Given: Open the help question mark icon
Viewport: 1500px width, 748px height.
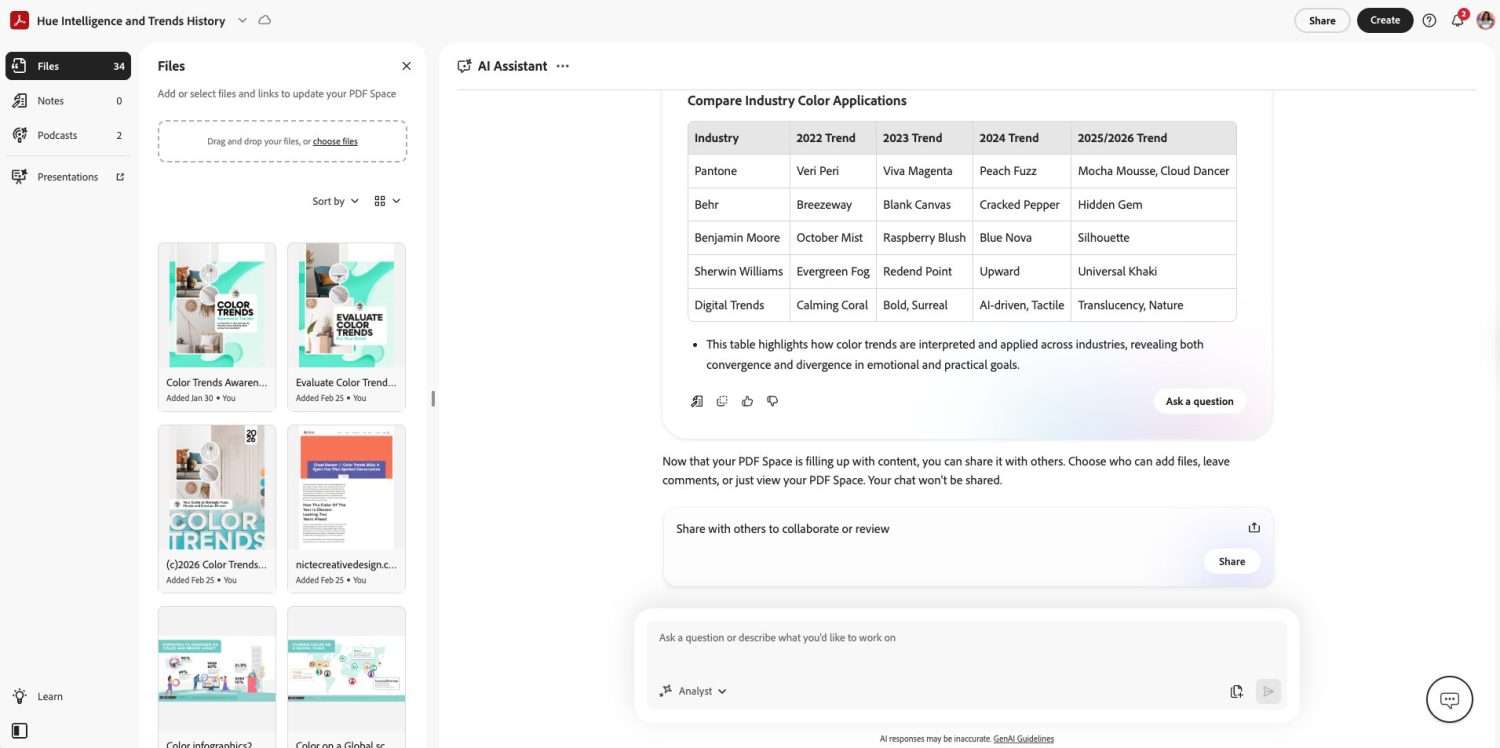Looking at the screenshot, I should 1429,20.
